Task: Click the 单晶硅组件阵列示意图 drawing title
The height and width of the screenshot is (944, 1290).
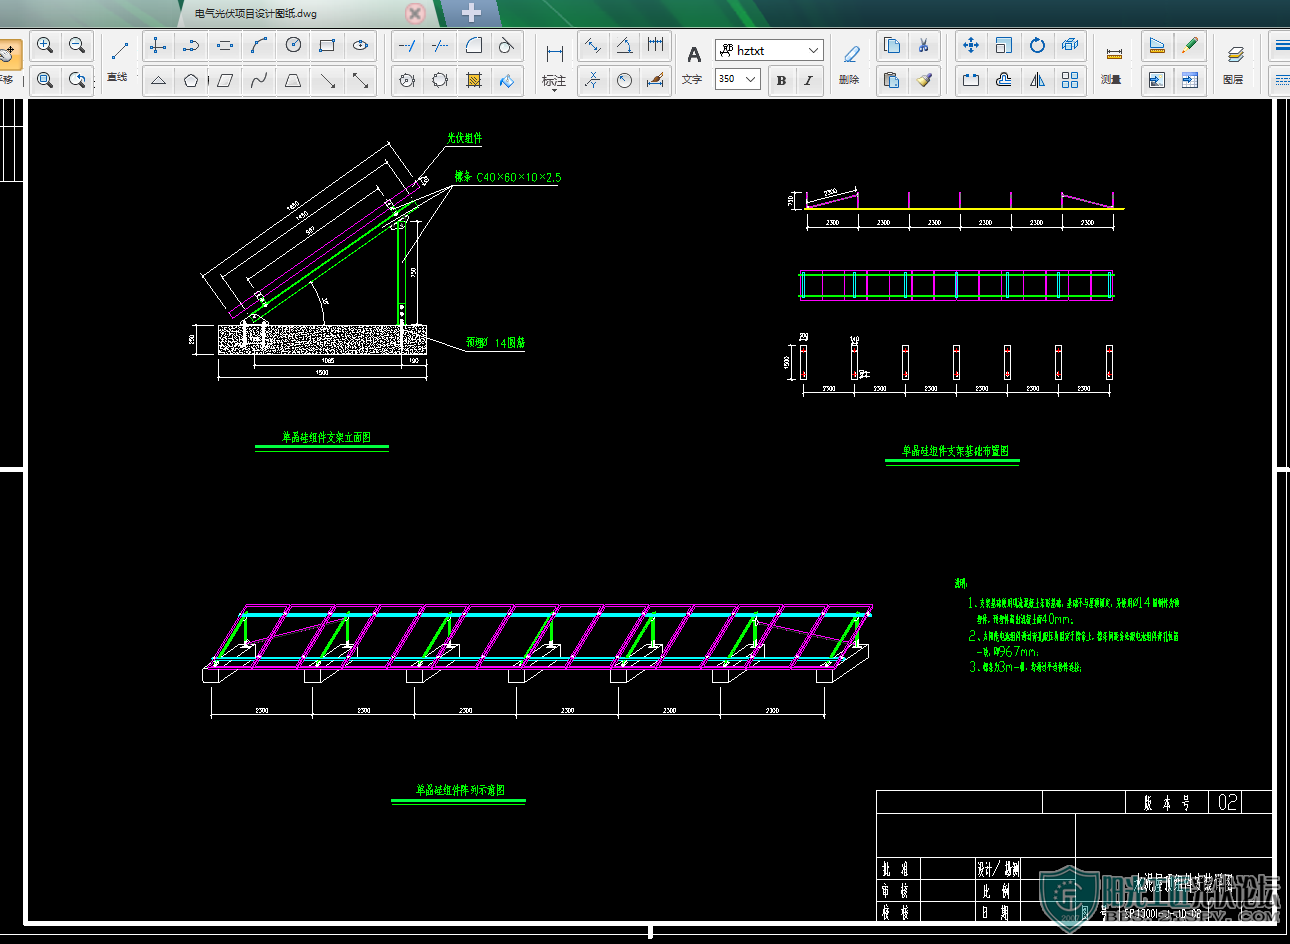Action: (x=461, y=790)
